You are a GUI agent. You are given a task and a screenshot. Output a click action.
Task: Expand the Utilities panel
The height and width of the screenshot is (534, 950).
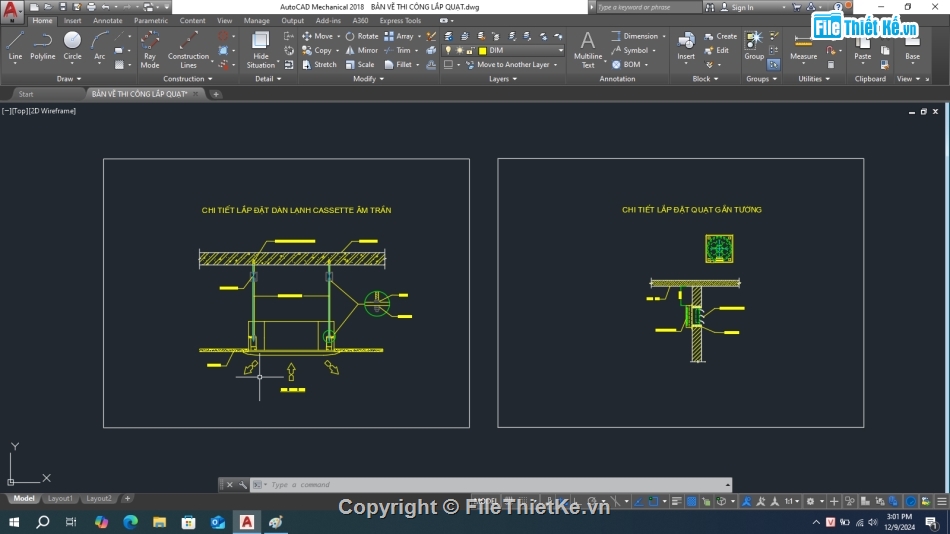coord(814,79)
